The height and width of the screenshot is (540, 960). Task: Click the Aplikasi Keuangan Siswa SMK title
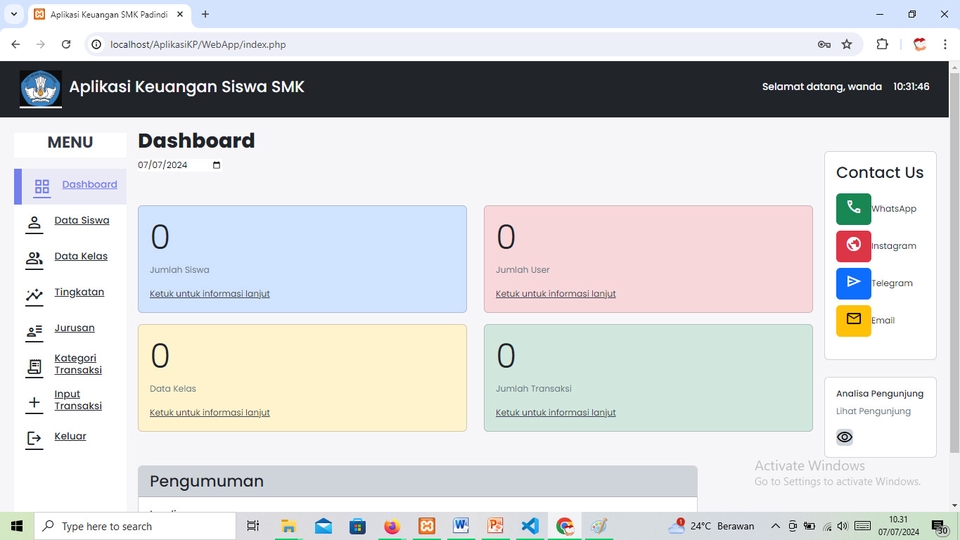point(187,87)
